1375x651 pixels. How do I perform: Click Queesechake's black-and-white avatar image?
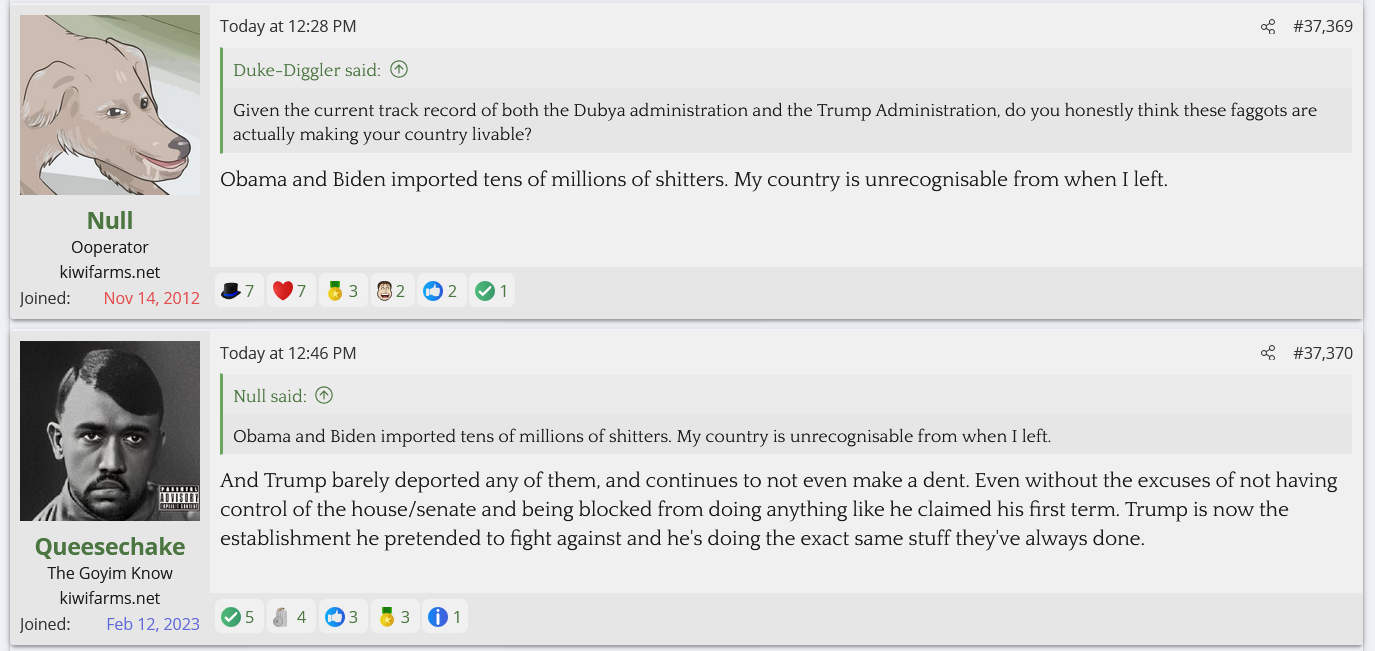coord(110,431)
